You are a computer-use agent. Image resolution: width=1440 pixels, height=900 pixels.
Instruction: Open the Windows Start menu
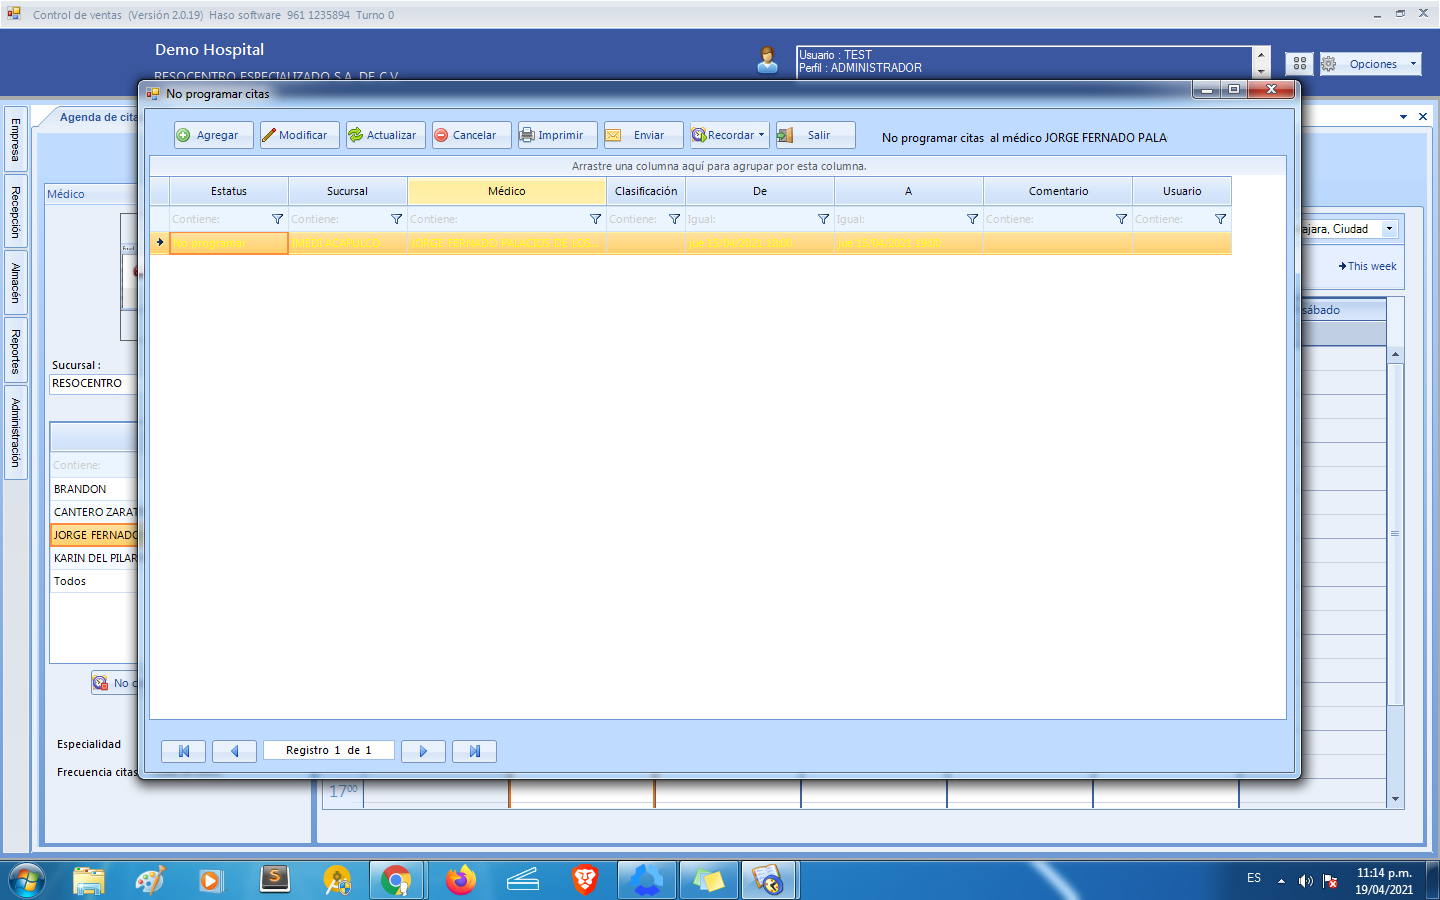point(26,881)
